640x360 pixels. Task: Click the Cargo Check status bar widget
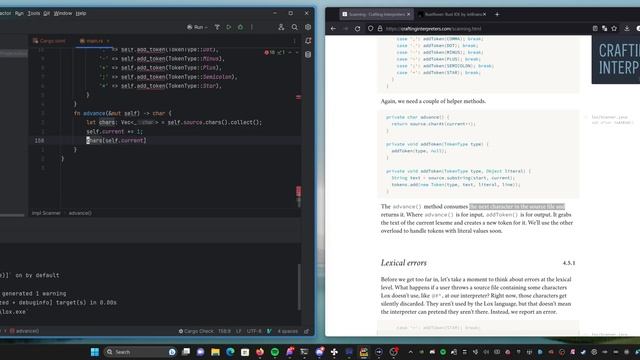(196, 331)
